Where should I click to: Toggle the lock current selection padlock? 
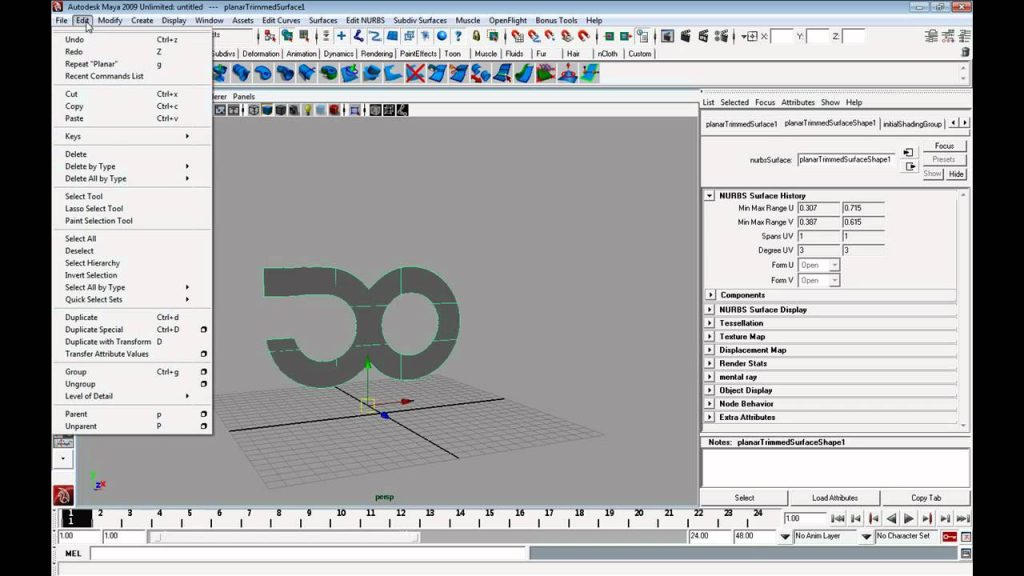click(477, 36)
